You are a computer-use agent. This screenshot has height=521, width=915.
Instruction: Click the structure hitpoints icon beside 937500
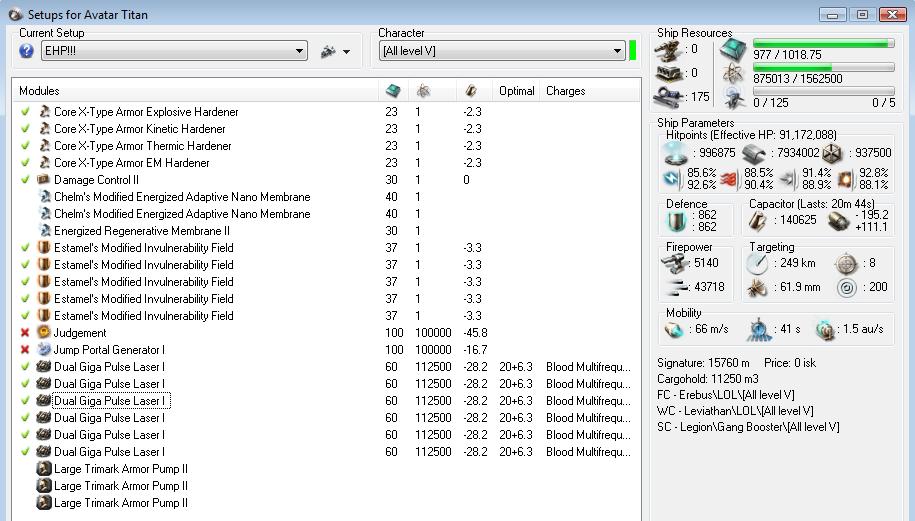pyautogui.click(x=832, y=153)
